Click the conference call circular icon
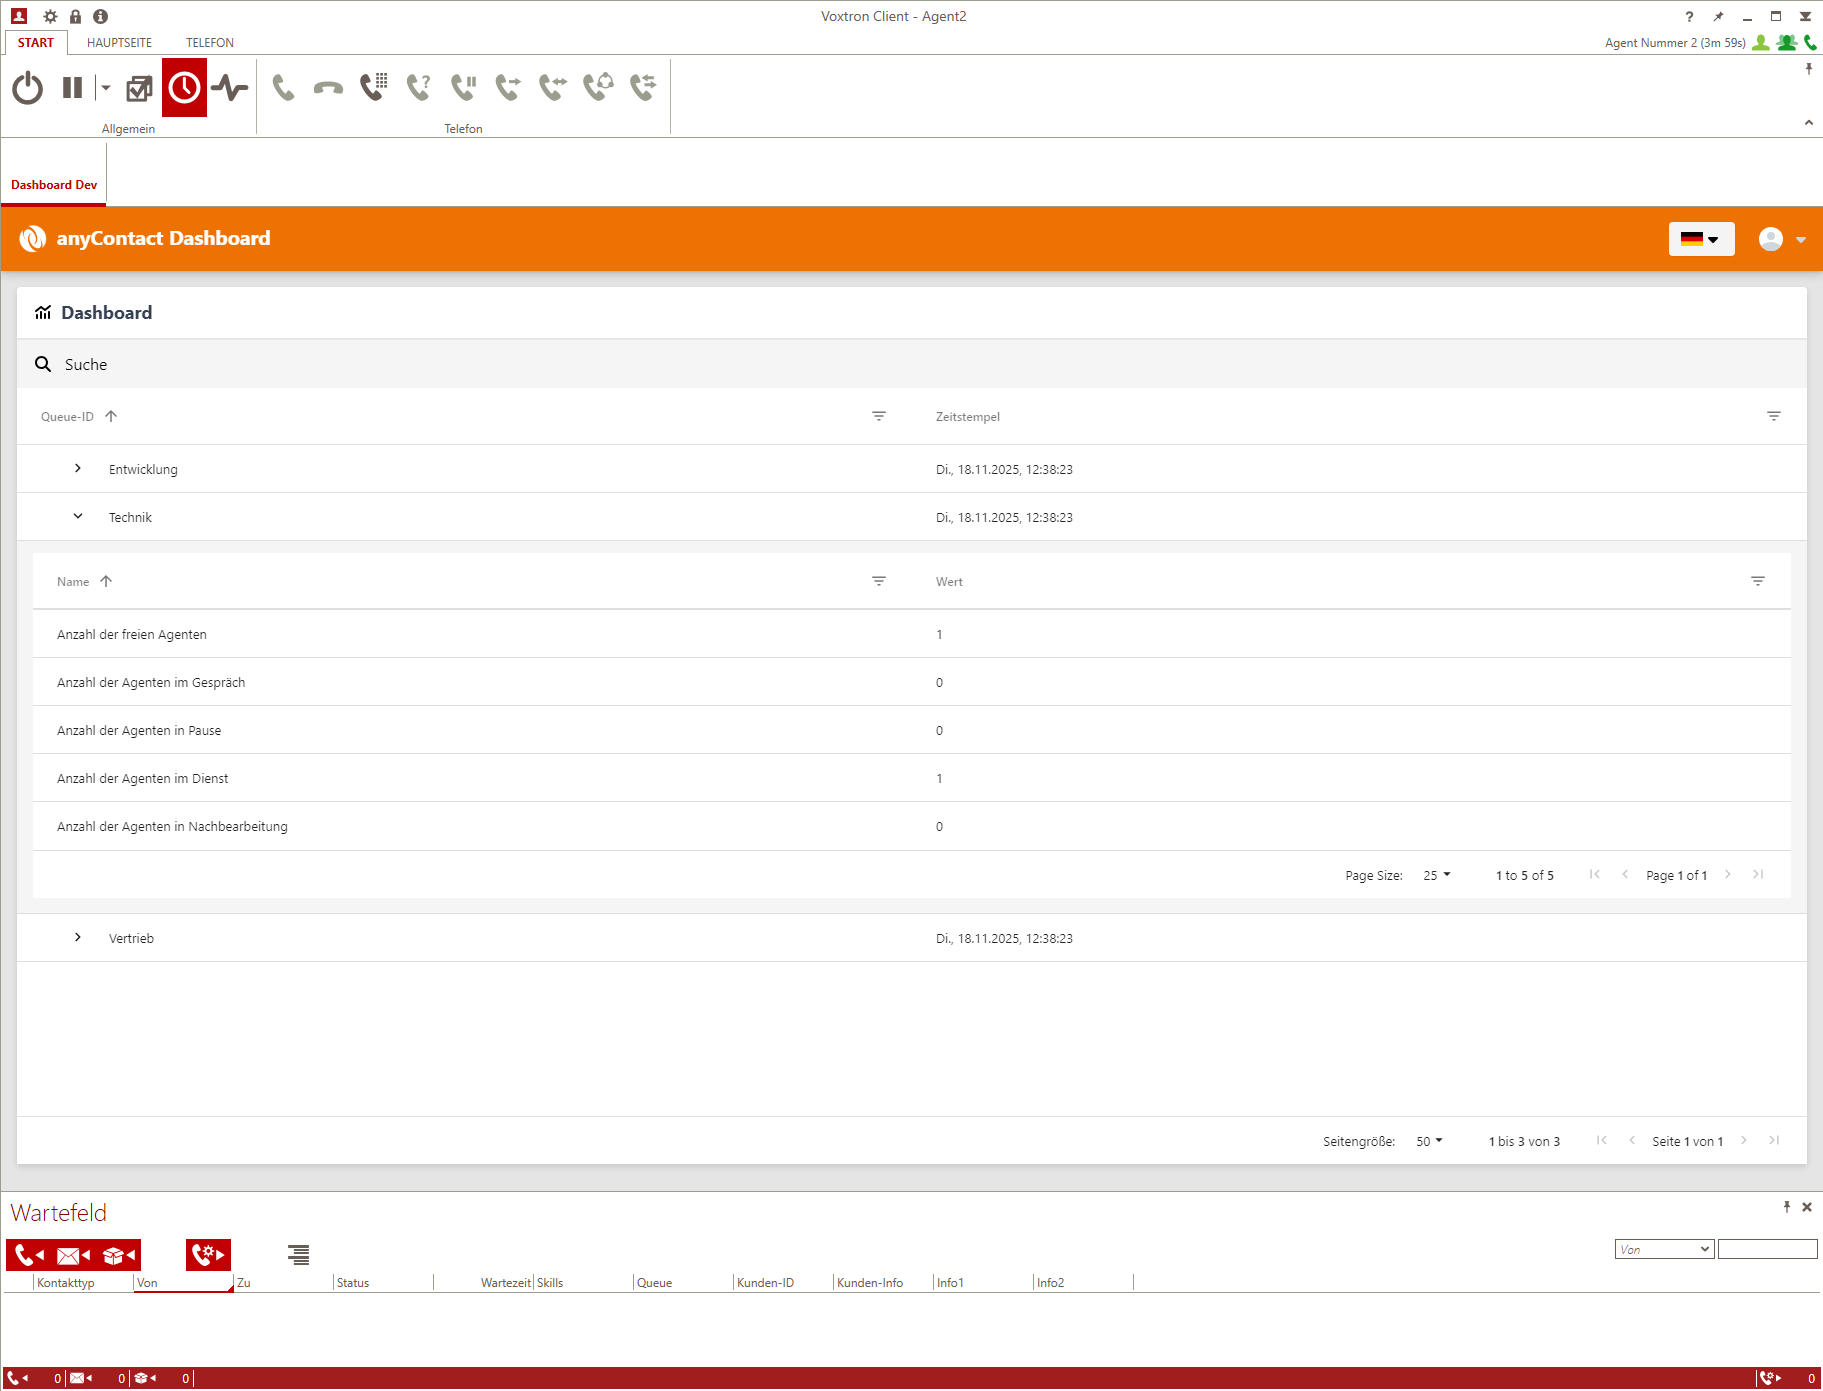Viewport: 1823px width, 1391px height. [x=598, y=88]
